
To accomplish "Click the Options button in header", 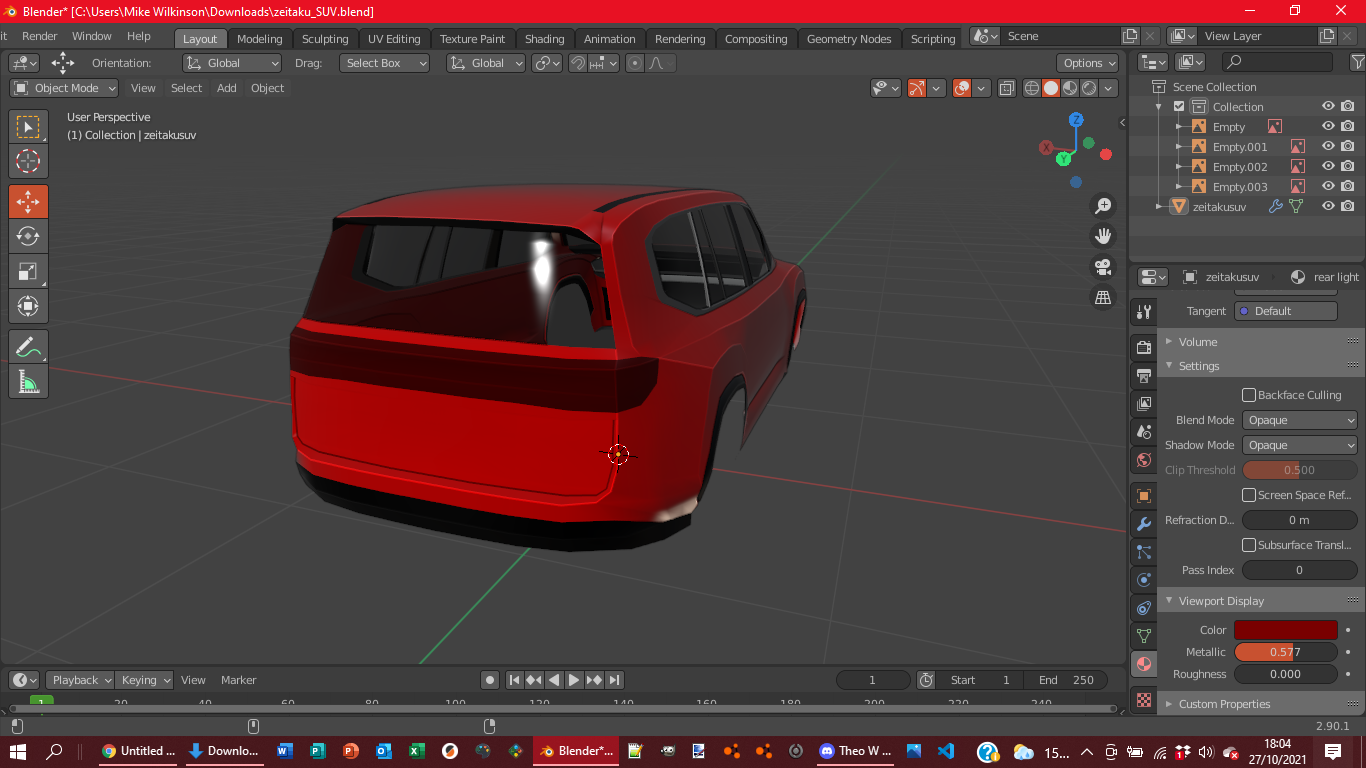I will click(x=1089, y=63).
